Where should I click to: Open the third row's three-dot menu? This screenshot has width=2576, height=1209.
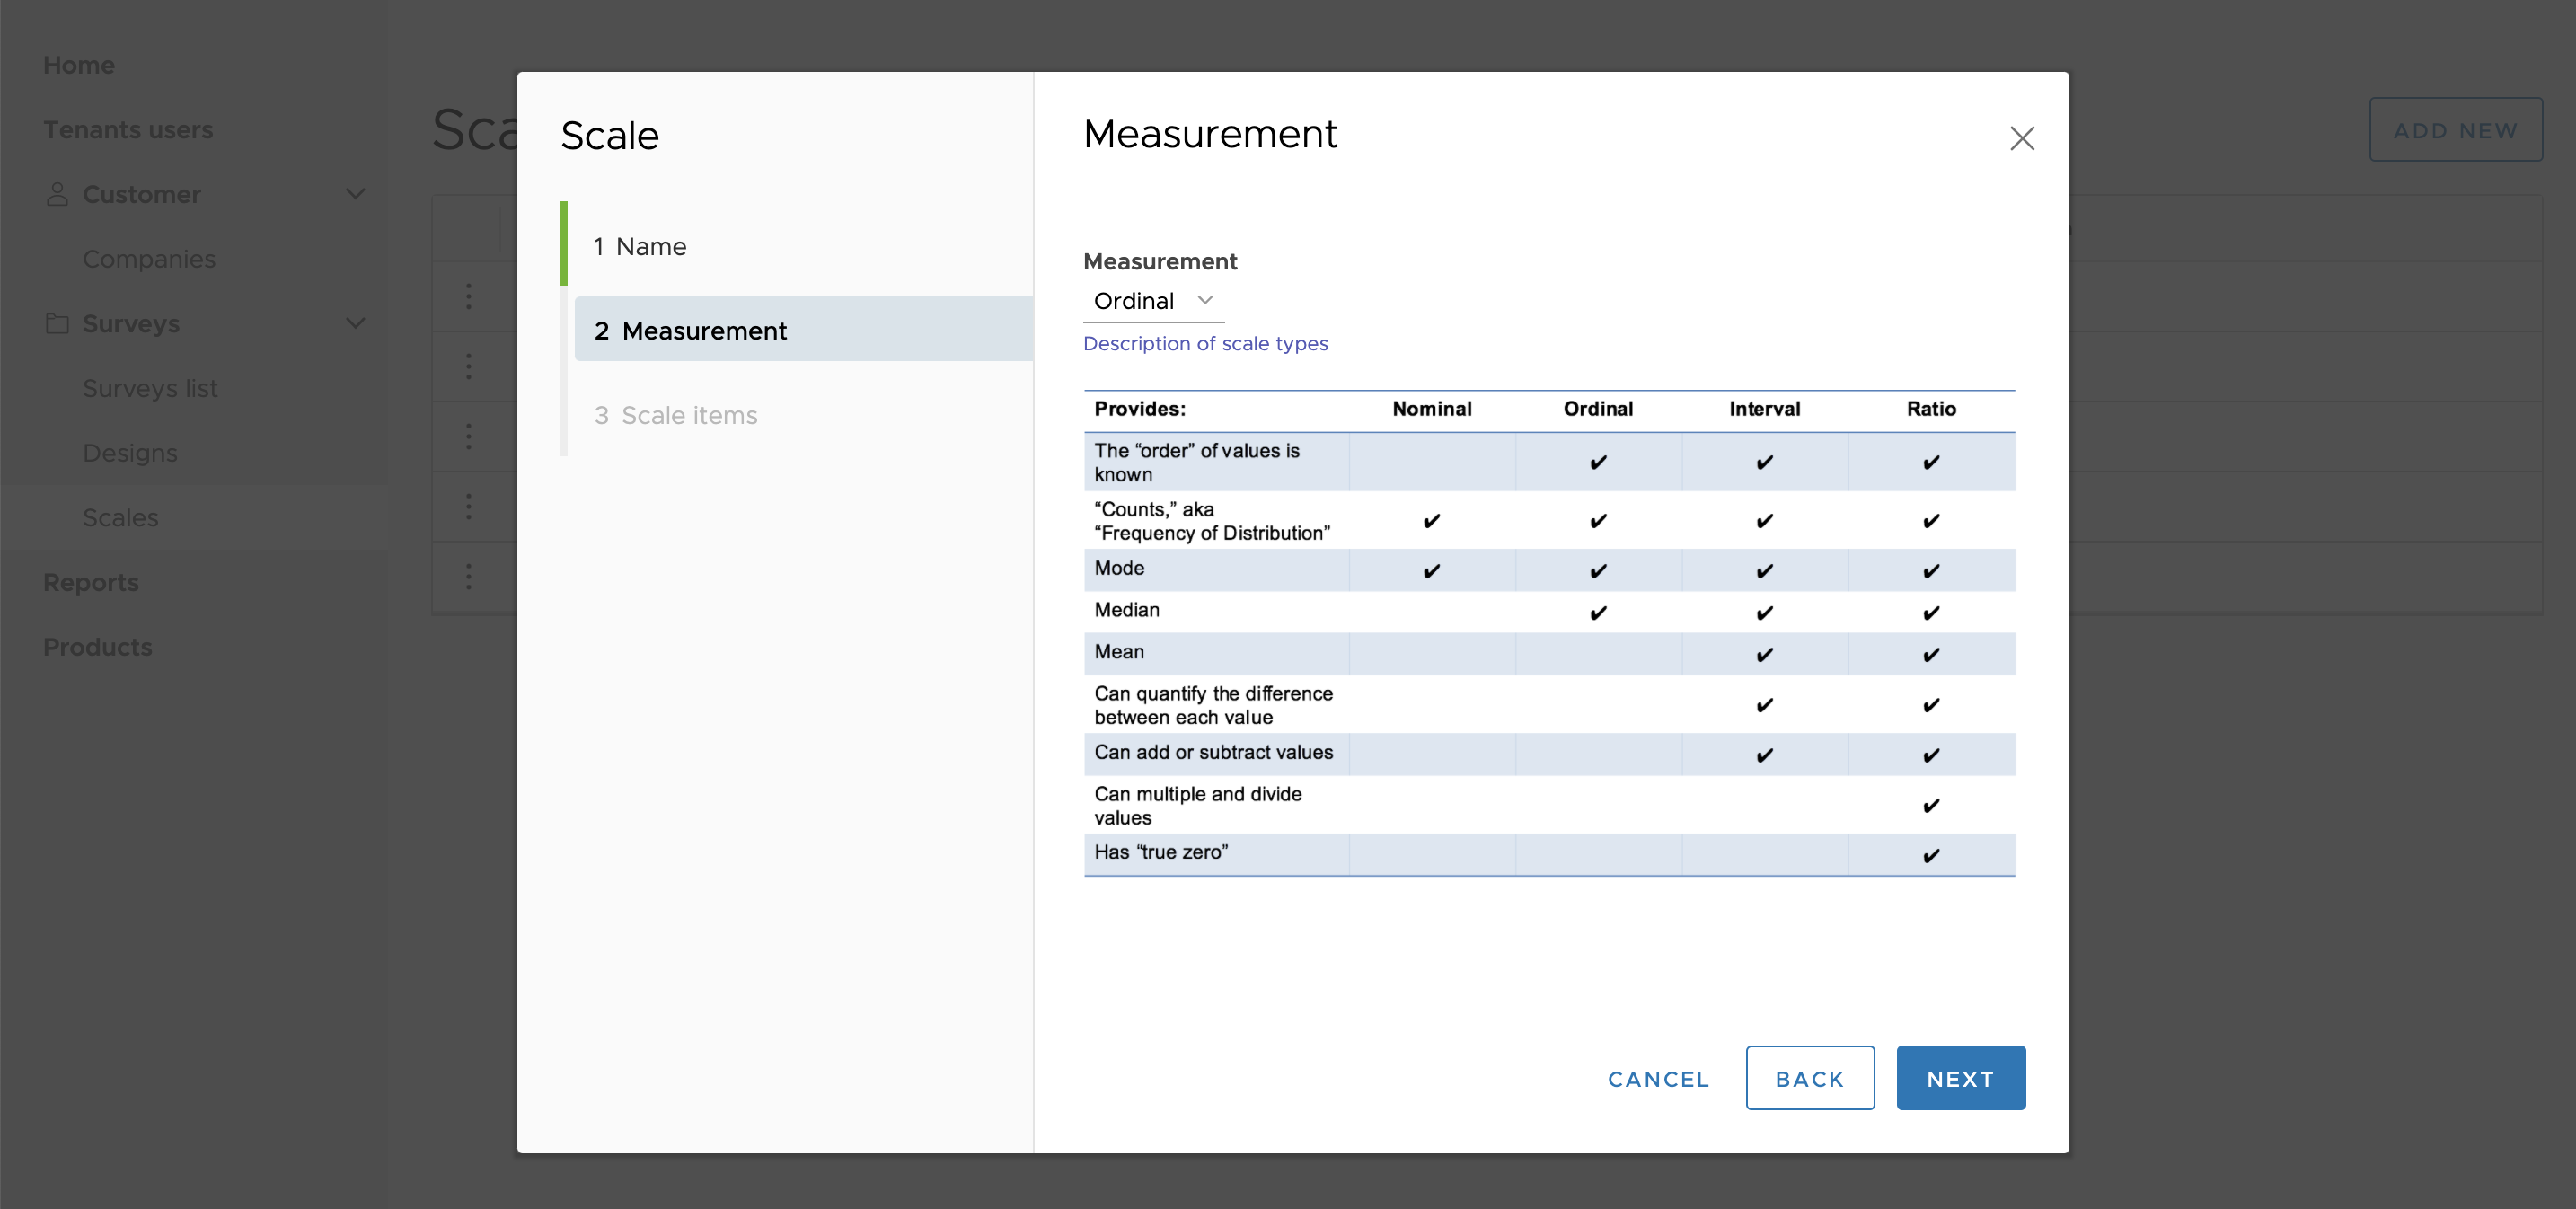tap(468, 436)
